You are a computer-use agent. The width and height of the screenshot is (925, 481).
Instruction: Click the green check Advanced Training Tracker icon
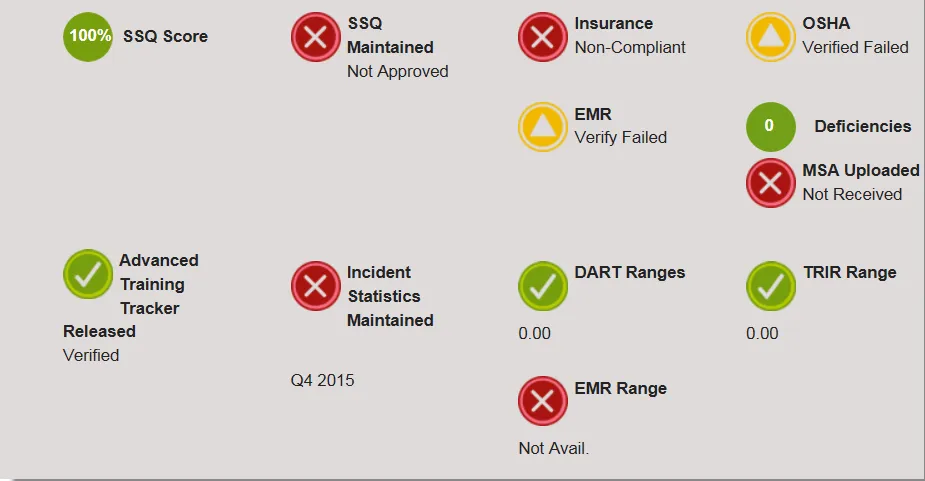click(x=88, y=274)
